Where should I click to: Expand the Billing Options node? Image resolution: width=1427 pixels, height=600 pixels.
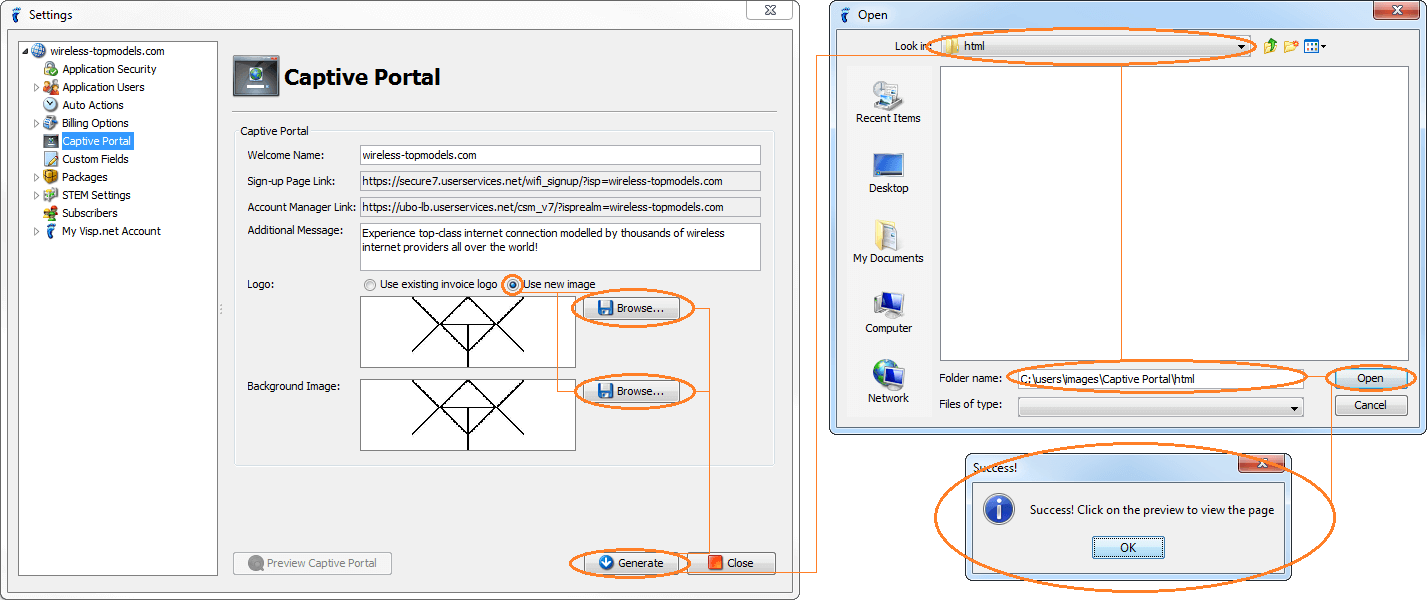coord(37,123)
